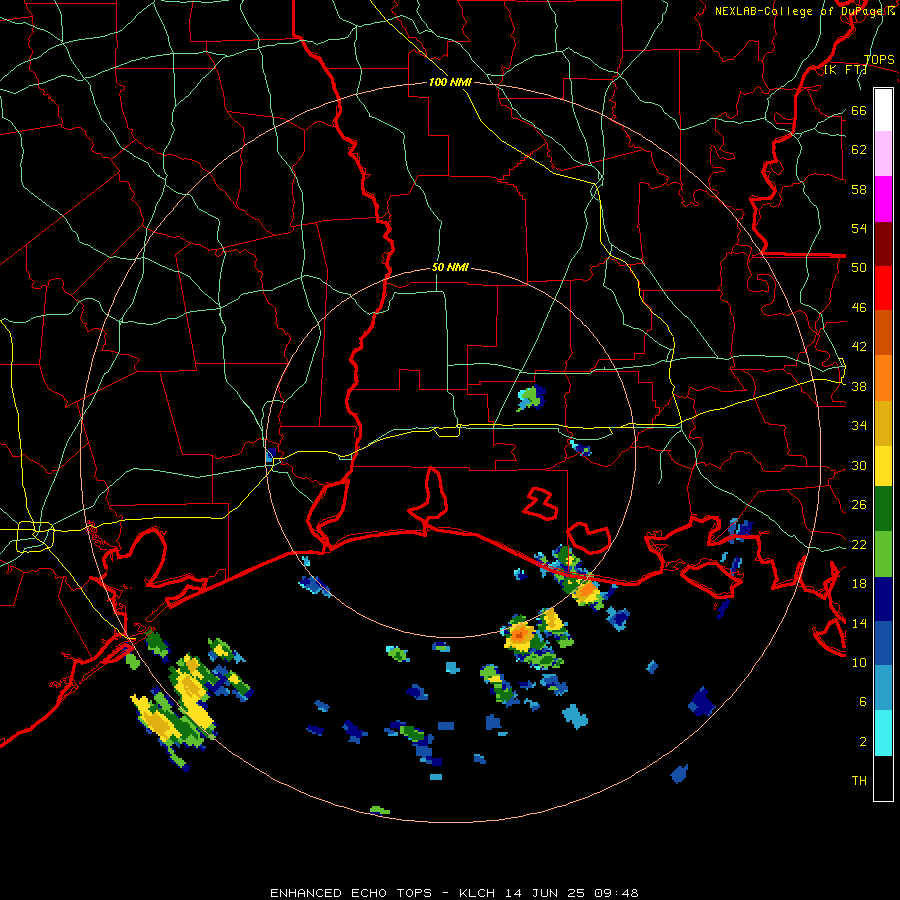Click the TOPS legend title
Viewport: 900px width, 900px height.
tap(879, 60)
